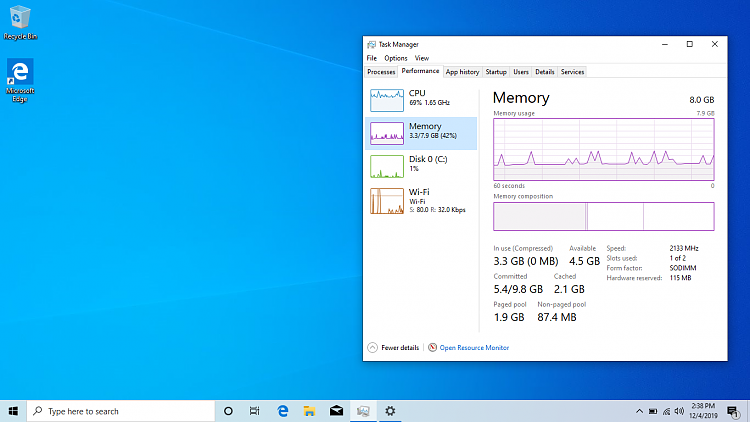
Task: Click the Open Resource Monitor link
Action: 474,348
